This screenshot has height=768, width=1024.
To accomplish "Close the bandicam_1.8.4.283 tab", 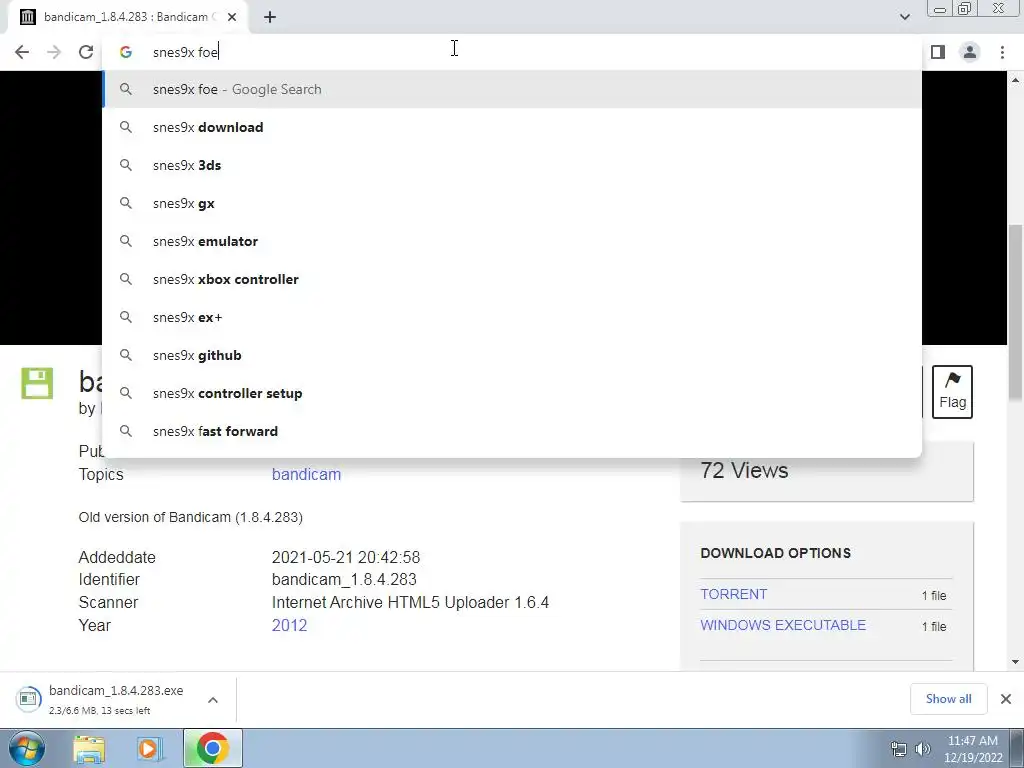I will 232,17.
